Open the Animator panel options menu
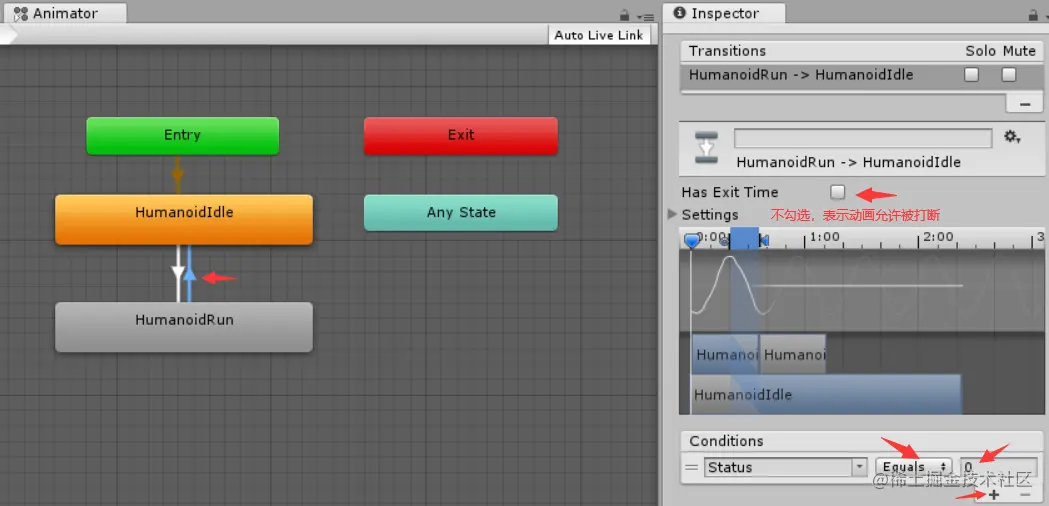Viewport: 1049px width, 506px height. (x=646, y=17)
